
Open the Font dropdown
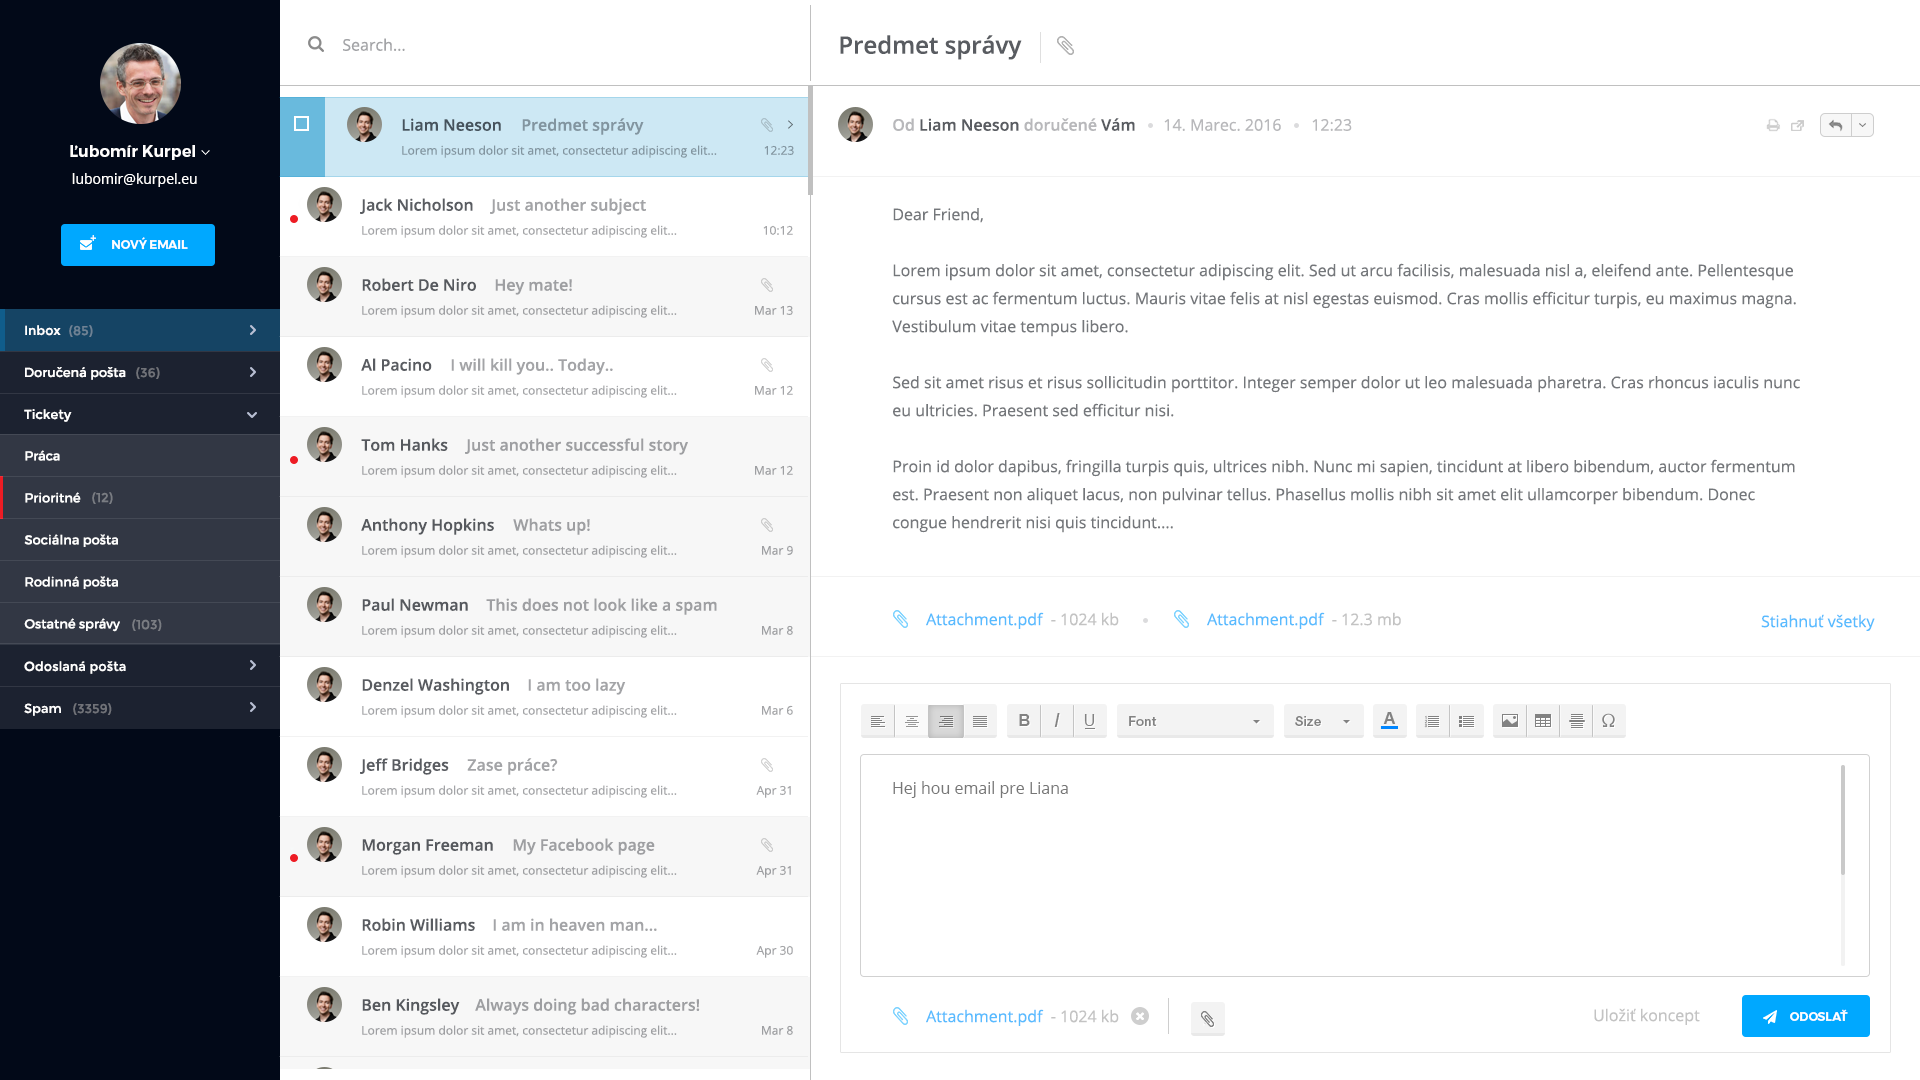point(1194,721)
